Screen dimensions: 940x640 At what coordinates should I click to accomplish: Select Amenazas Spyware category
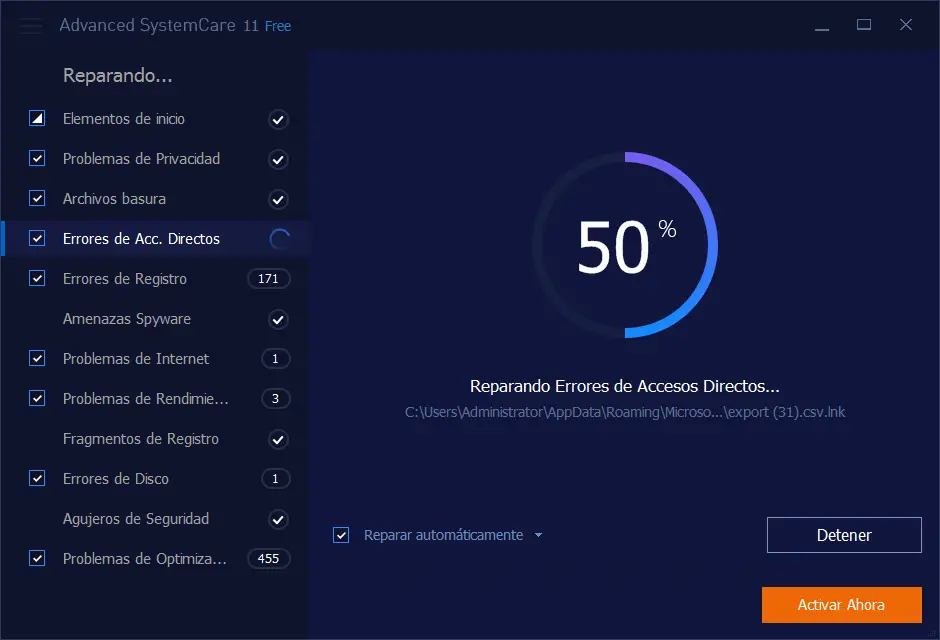(155, 319)
